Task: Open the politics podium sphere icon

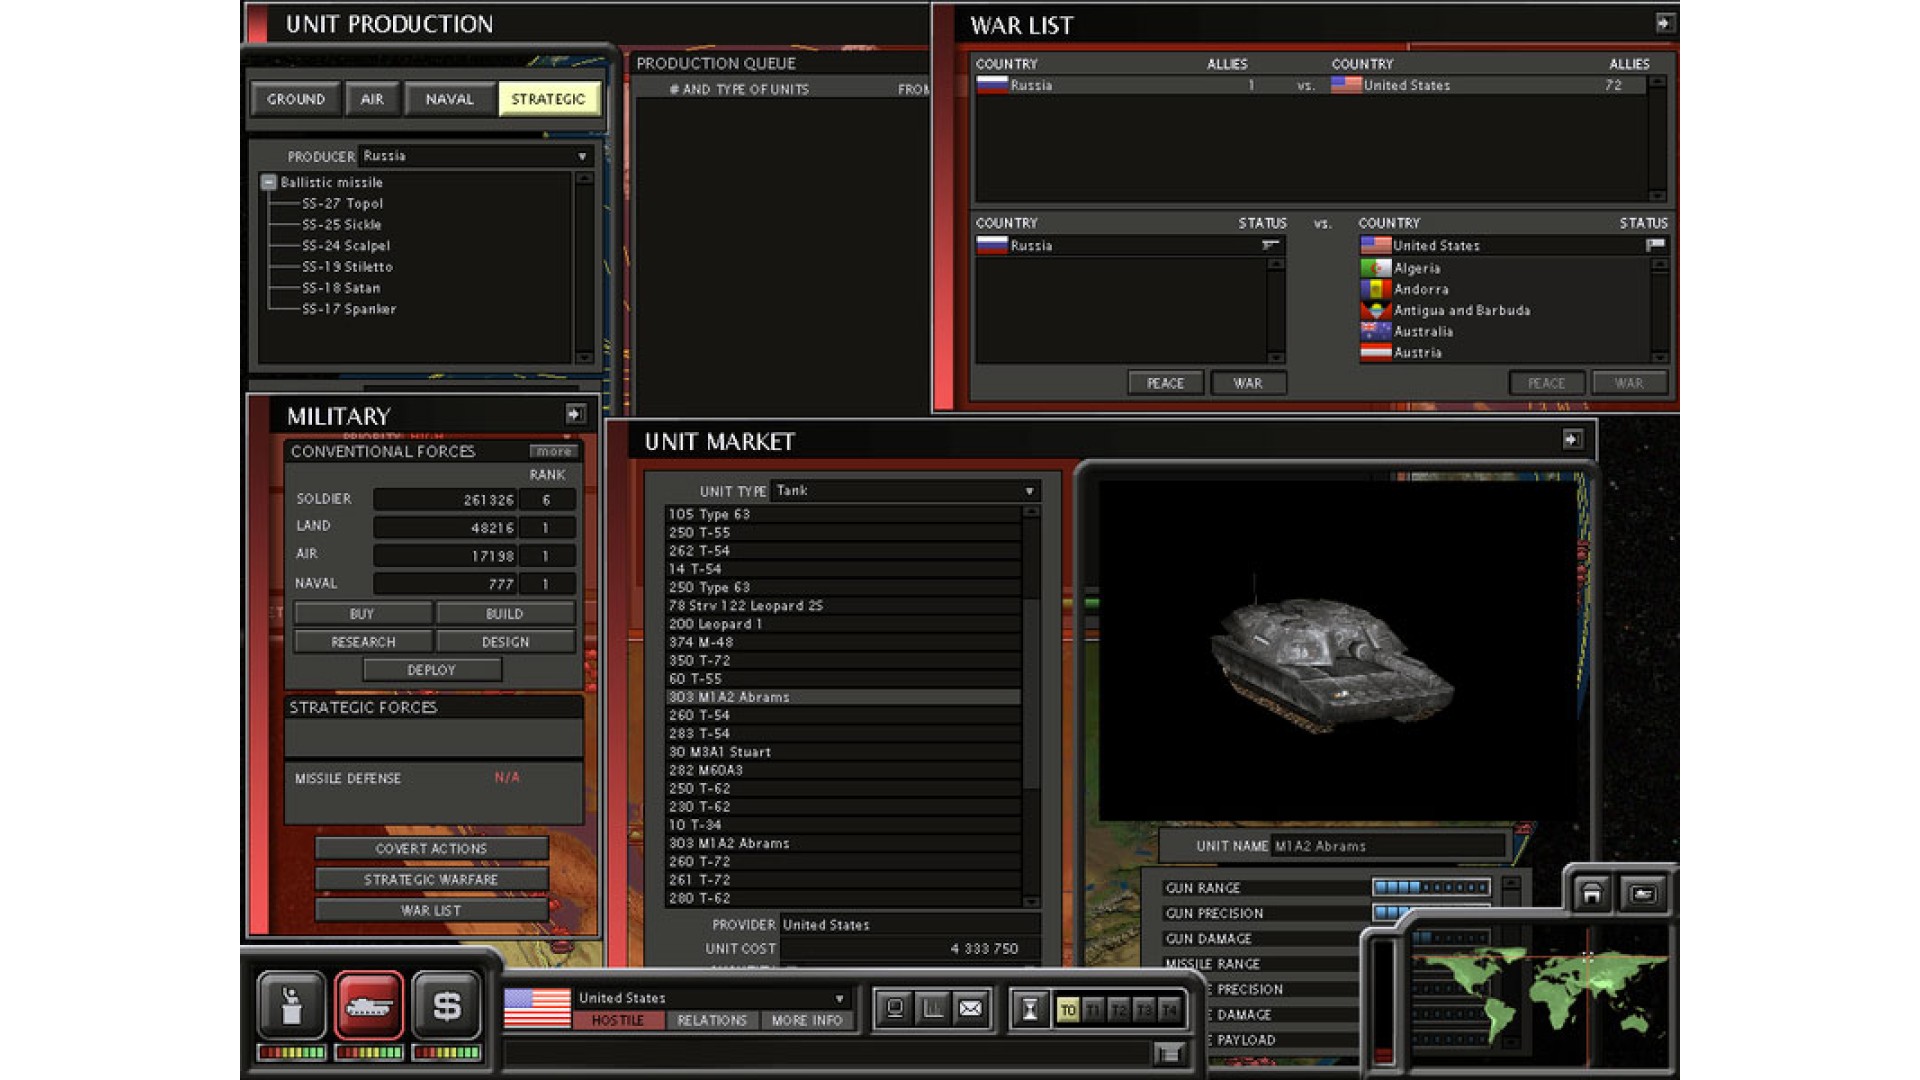Action: point(291,1005)
